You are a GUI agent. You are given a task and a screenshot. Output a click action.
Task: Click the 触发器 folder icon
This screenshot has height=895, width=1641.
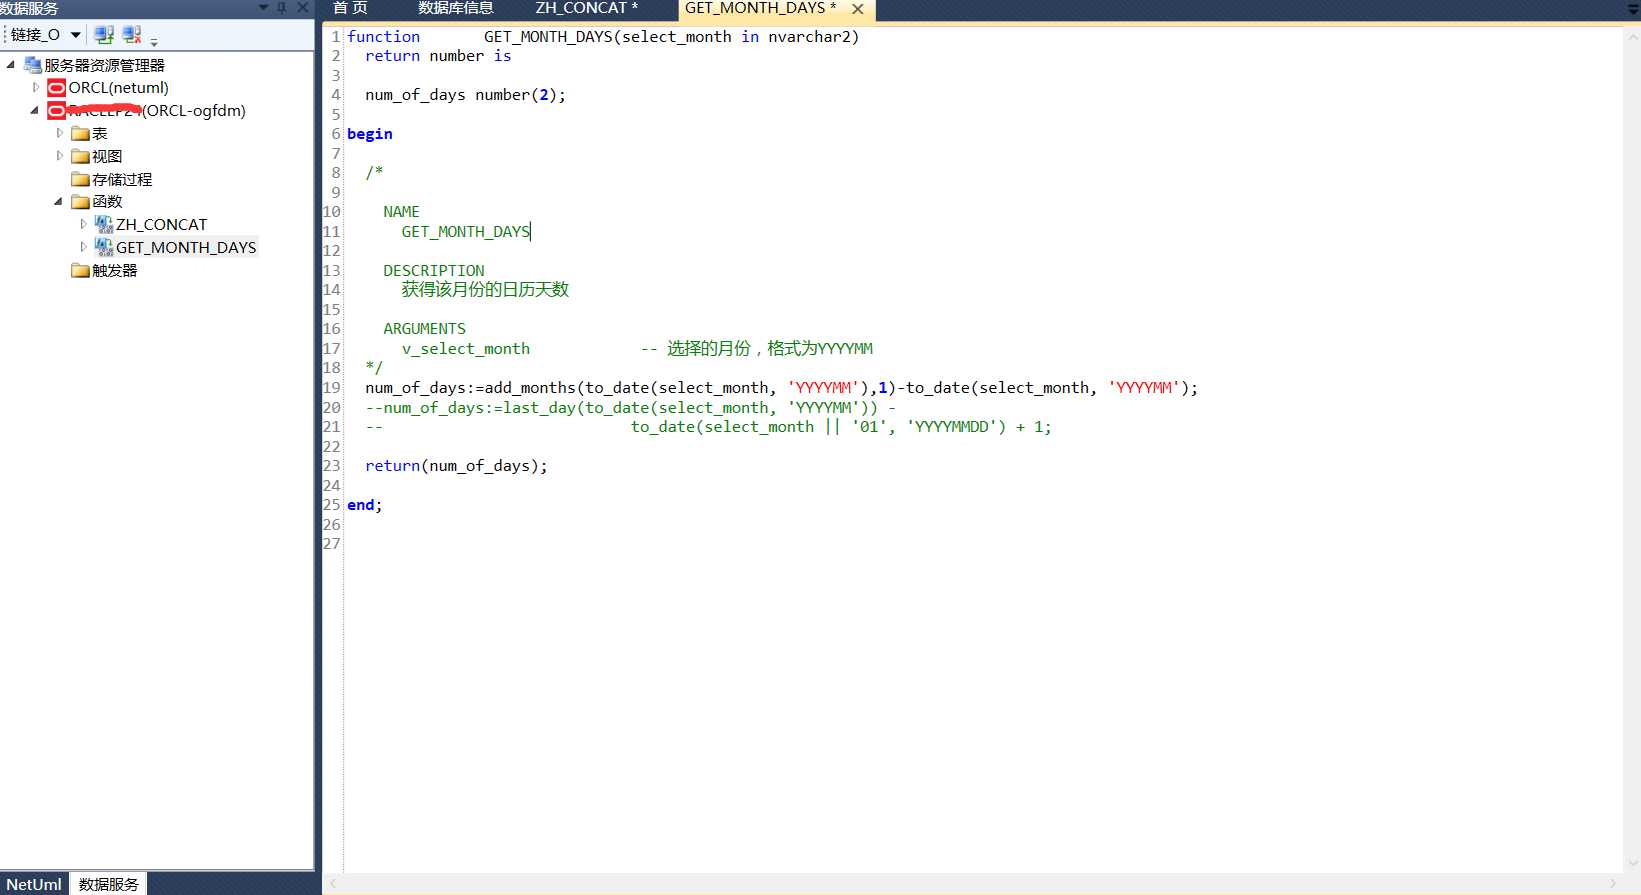(81, 270)
